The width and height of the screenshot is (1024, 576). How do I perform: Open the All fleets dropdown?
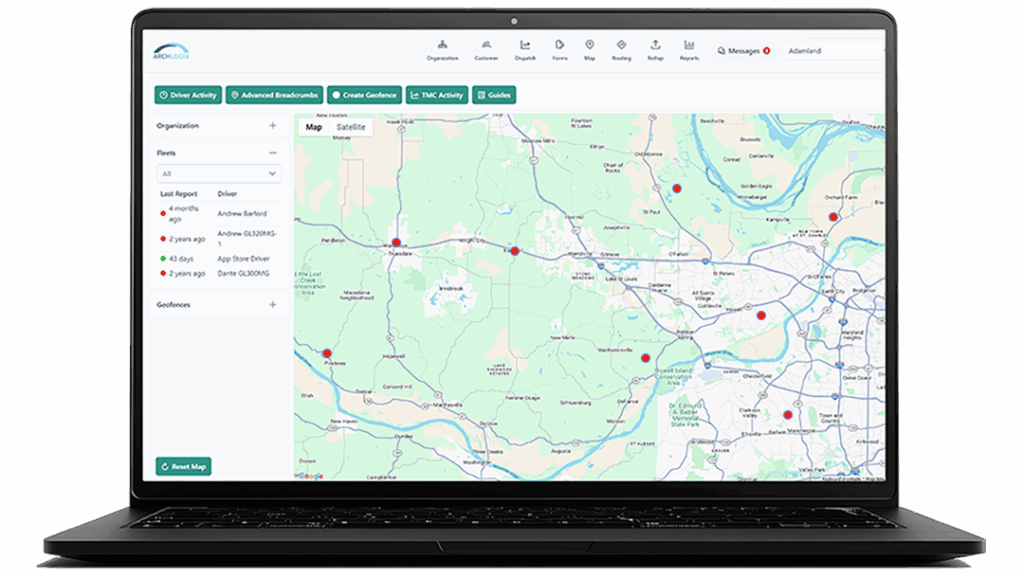(218, 173)
